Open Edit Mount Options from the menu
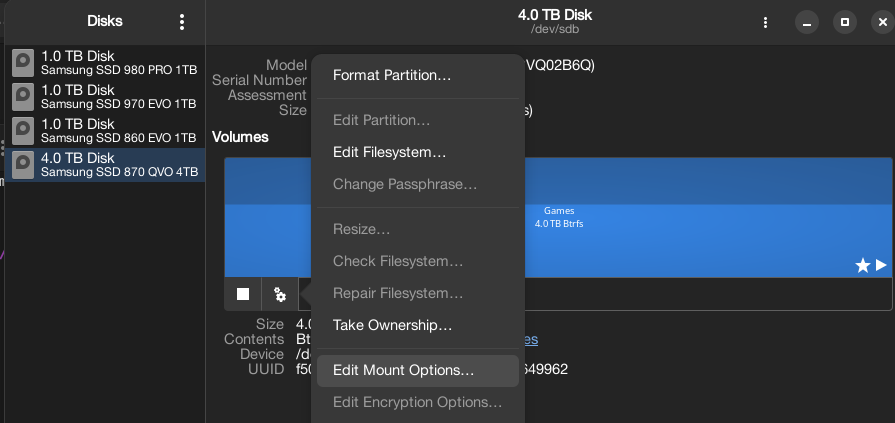Viewport: 895px width, 423px height. click(x=403, y=370)
